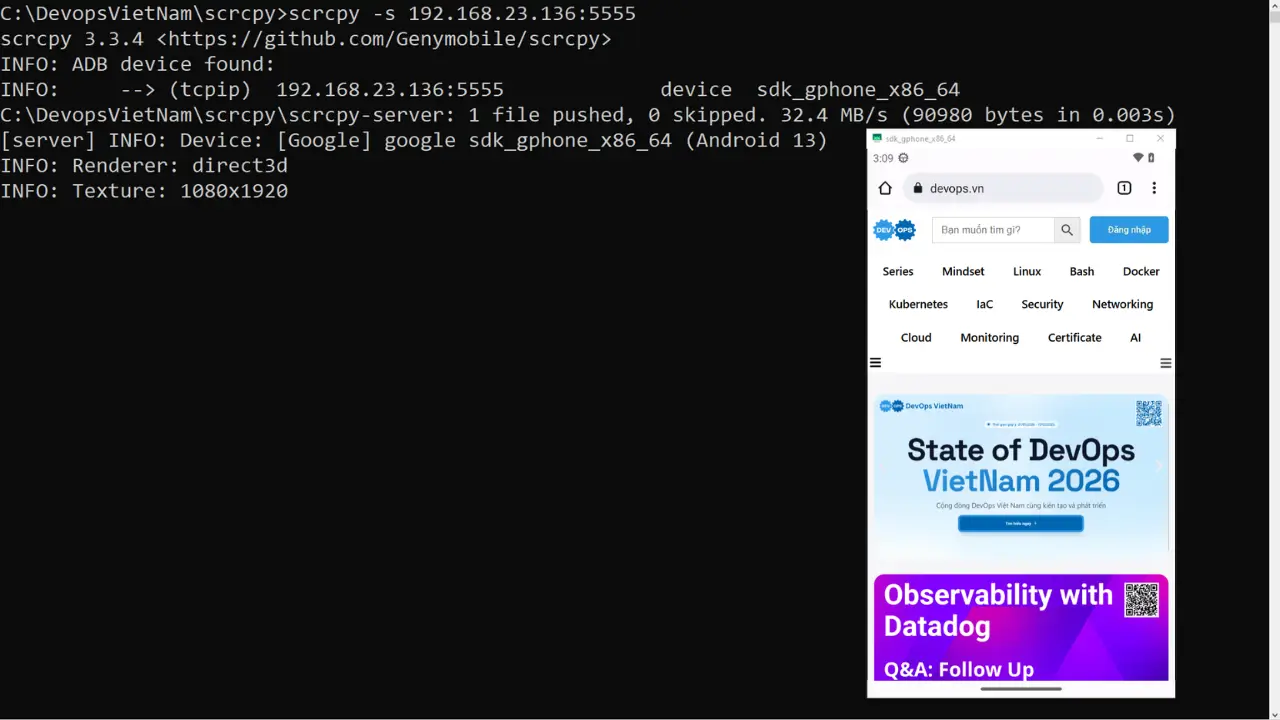This screenshot has width=1280, height=720.
Task: Tap the Wi-Fi icon in the status bar
Action: [x=1137, y=157]
